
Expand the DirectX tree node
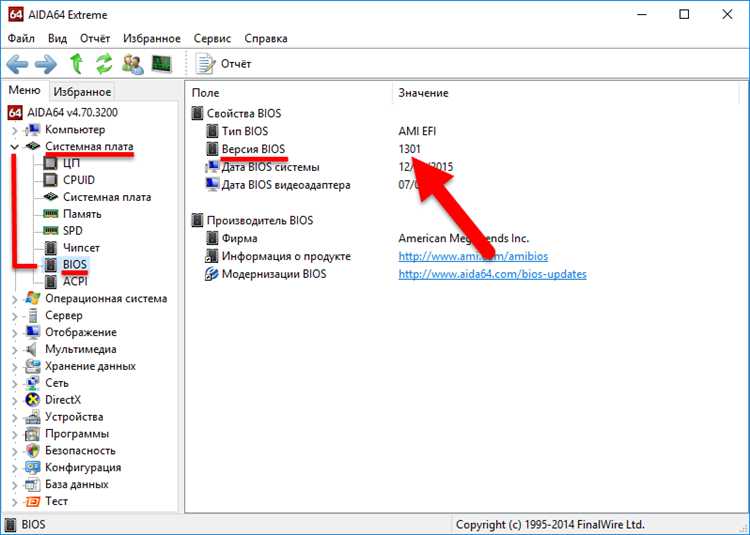pyautogui.click(x=14, y=401)
